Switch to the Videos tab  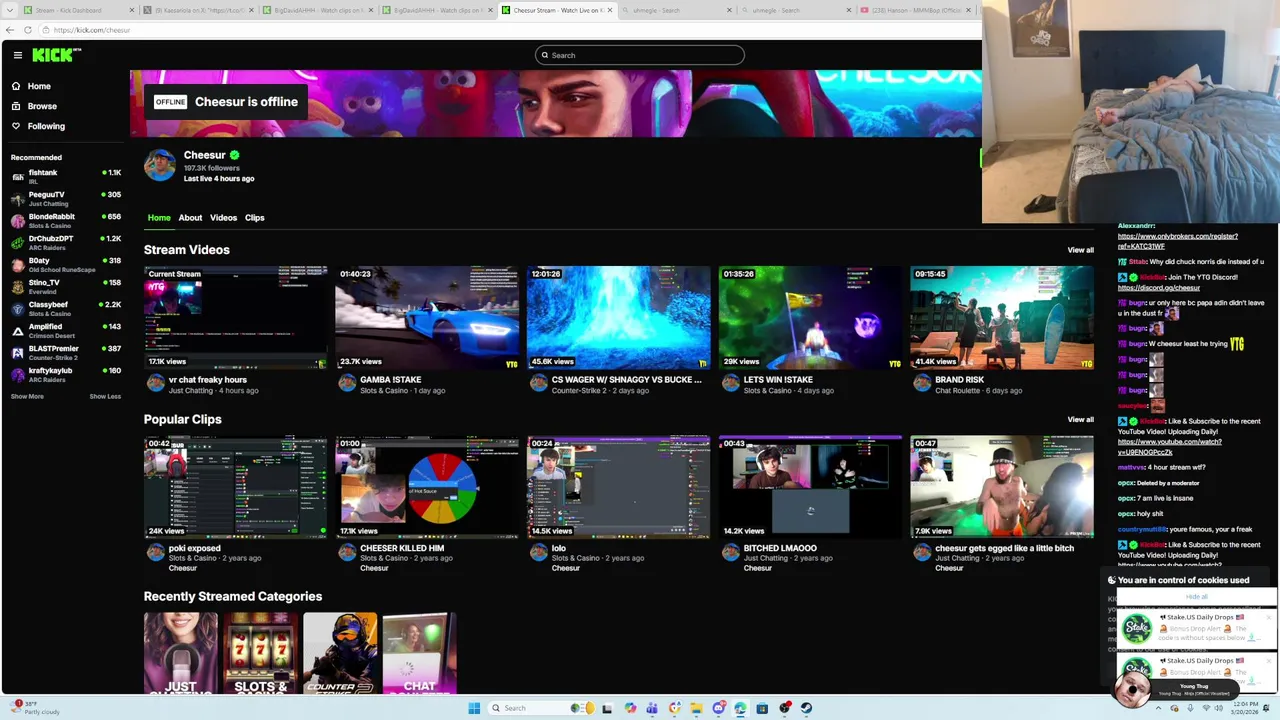click(x=223, y=217)
